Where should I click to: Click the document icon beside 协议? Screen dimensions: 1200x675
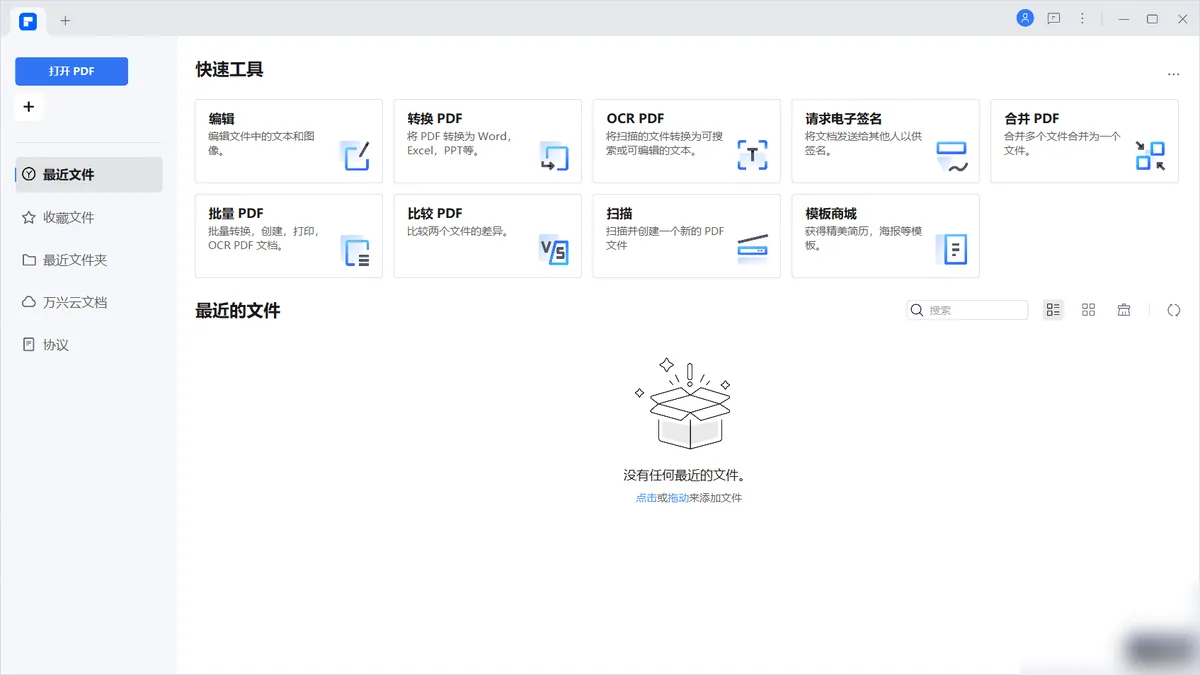click(29, 345)
